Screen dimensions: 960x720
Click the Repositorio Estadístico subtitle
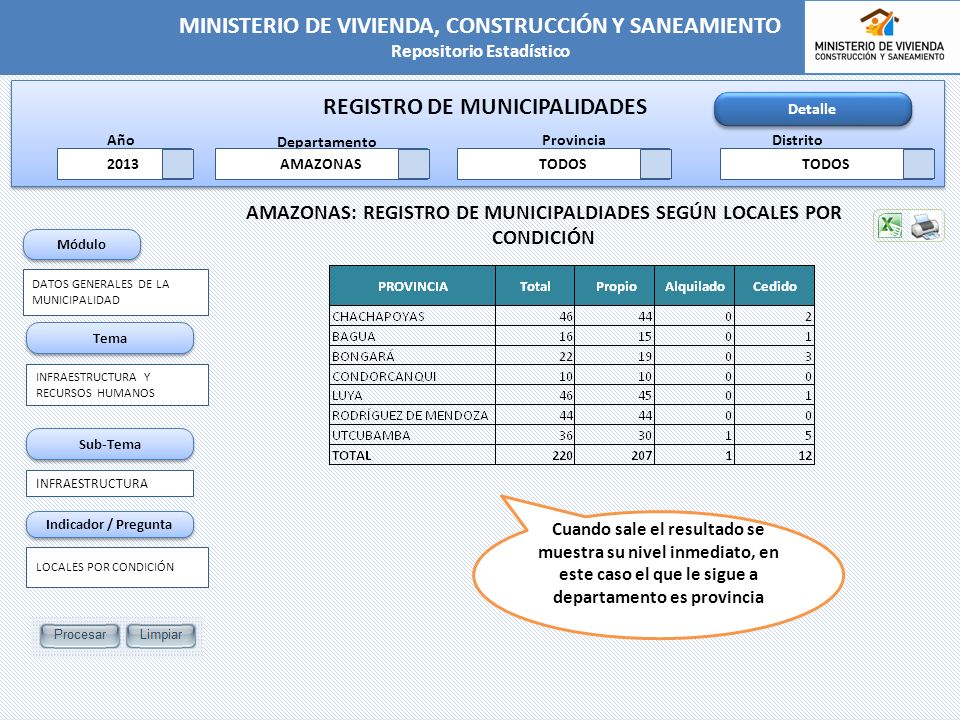481,51
